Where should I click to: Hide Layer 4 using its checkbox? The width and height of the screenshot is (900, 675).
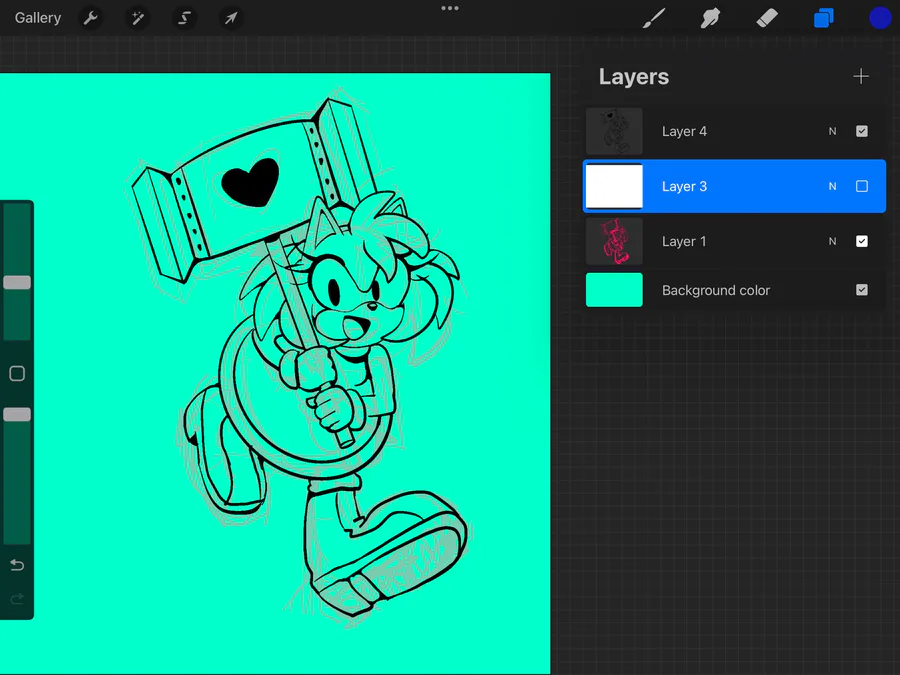click(x=862, y=131)
